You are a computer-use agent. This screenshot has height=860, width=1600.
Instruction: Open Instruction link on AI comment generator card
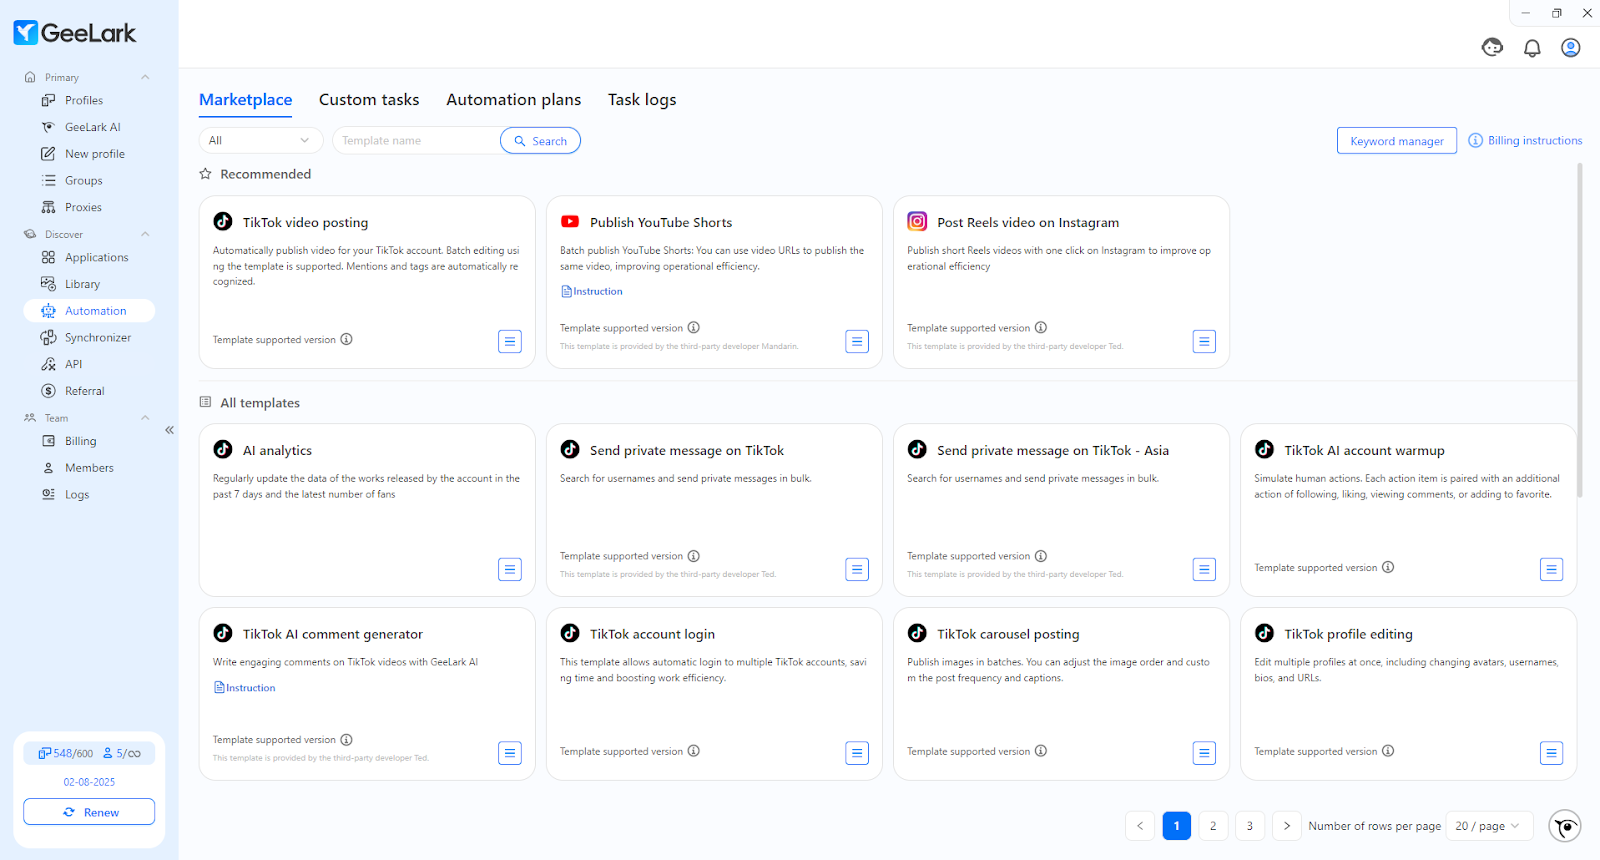click(x=245, y=688)
